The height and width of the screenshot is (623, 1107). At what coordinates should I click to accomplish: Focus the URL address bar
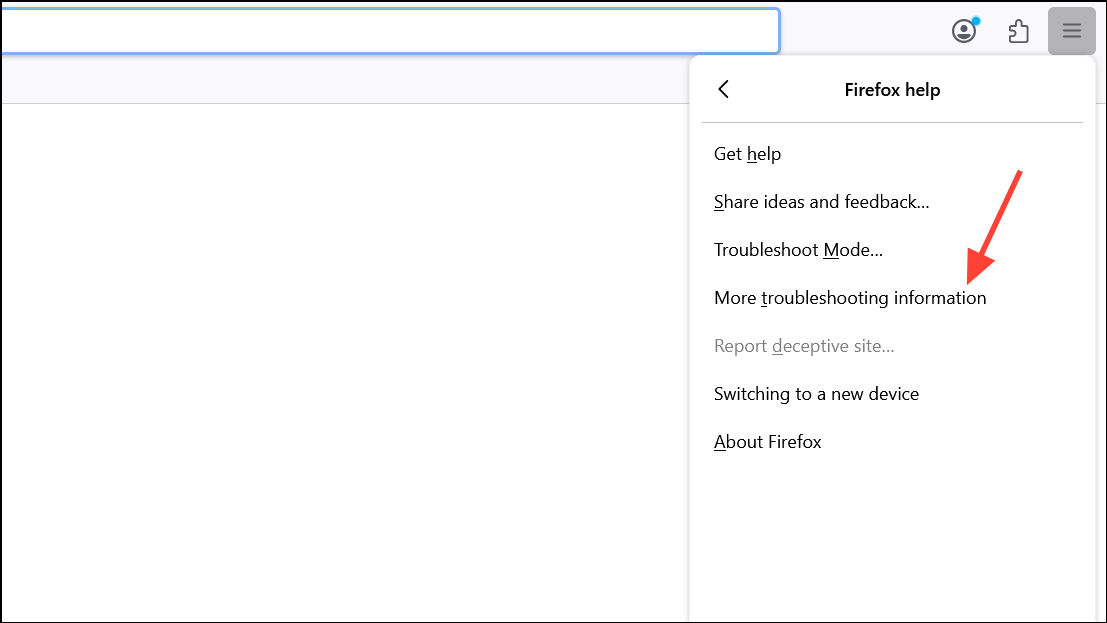pyautogui.click(x=388, y=31)
